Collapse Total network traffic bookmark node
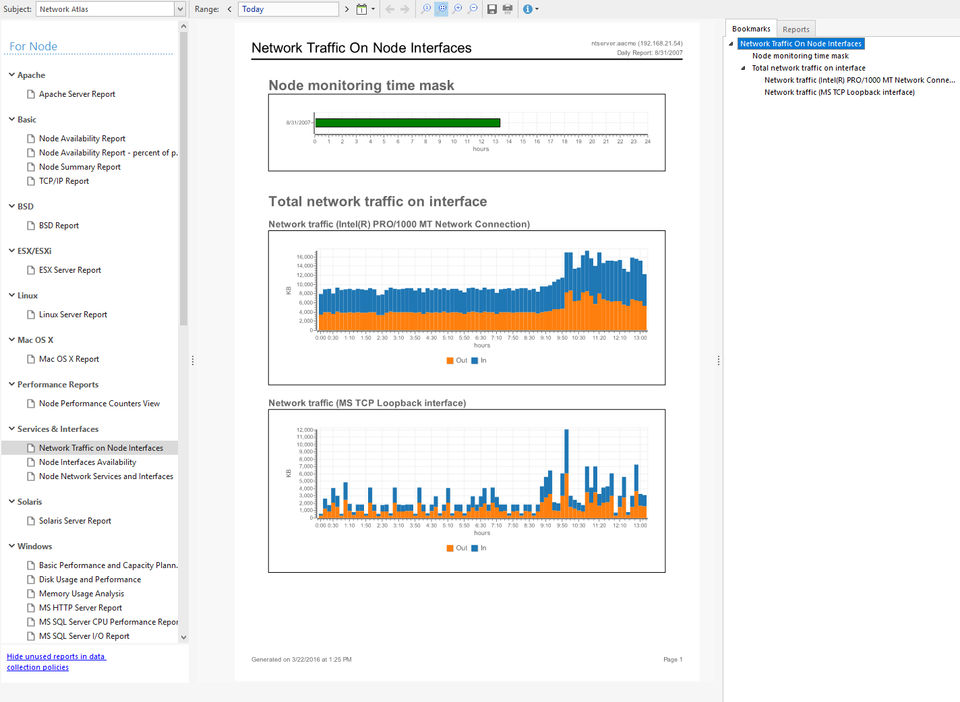Image resolution: width=960 pixels, height=702 pixels. coord(743,68)
